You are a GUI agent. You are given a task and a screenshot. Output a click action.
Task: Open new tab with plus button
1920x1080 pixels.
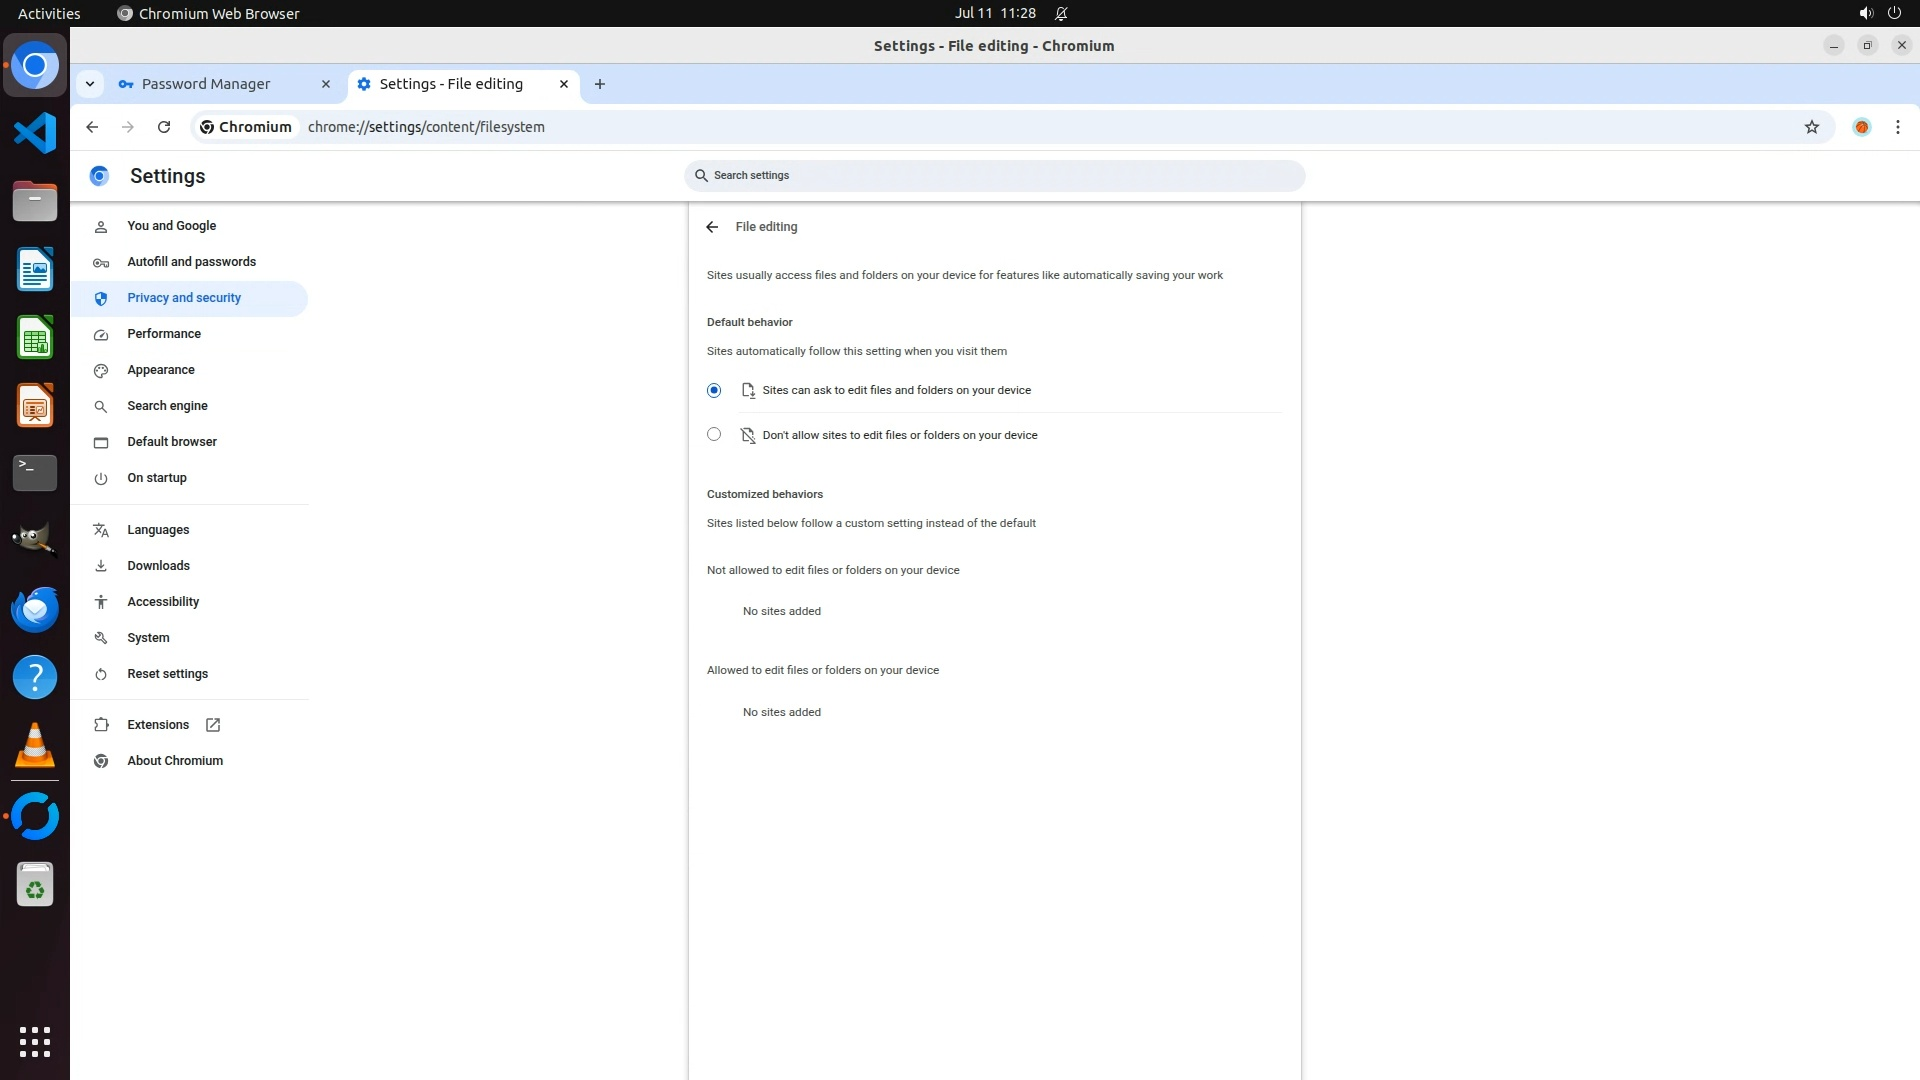[600, 84]
